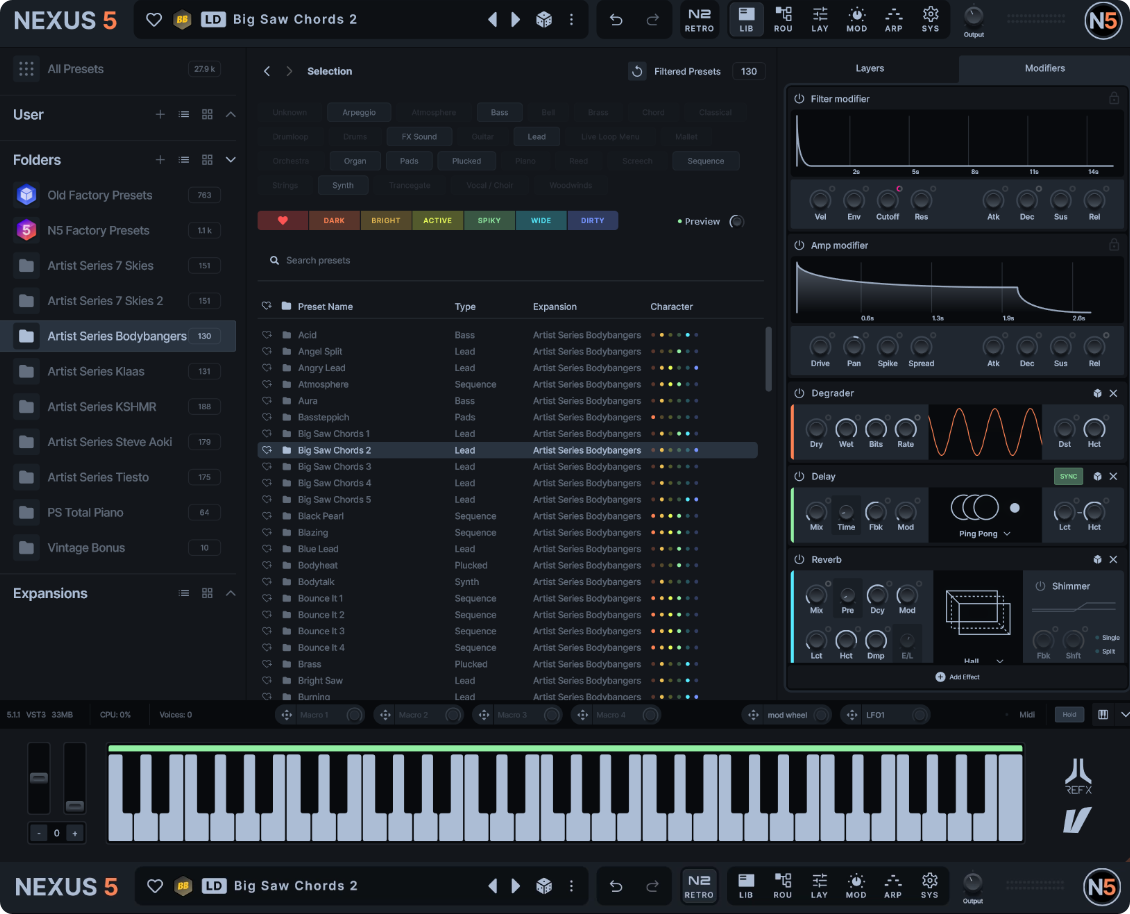Sort presets by Type column header
This screenshot has width=1130, height=914.
465,306
